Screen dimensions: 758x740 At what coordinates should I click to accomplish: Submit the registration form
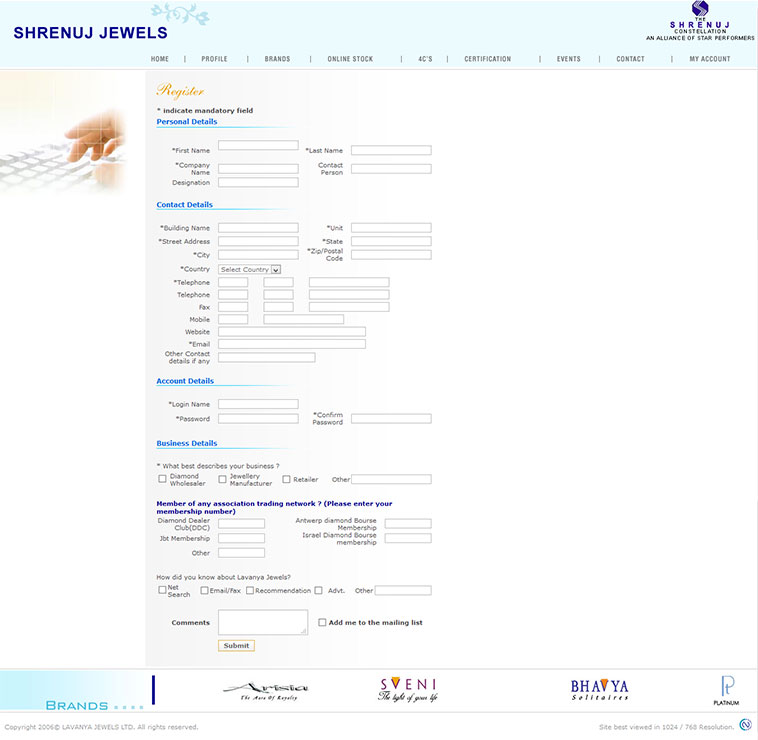(236, 646)
